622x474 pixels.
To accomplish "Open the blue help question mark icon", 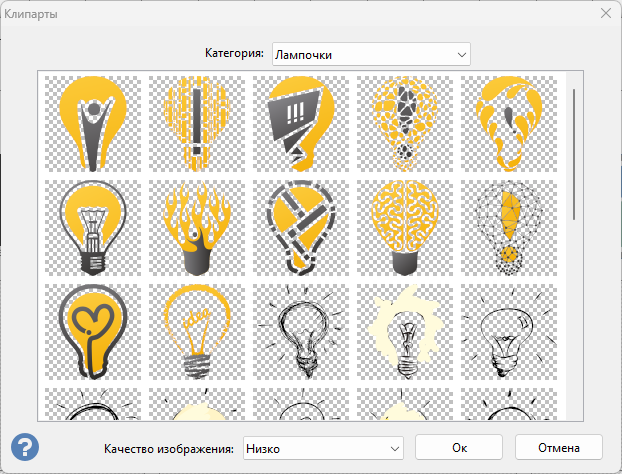I will [25, 446].
